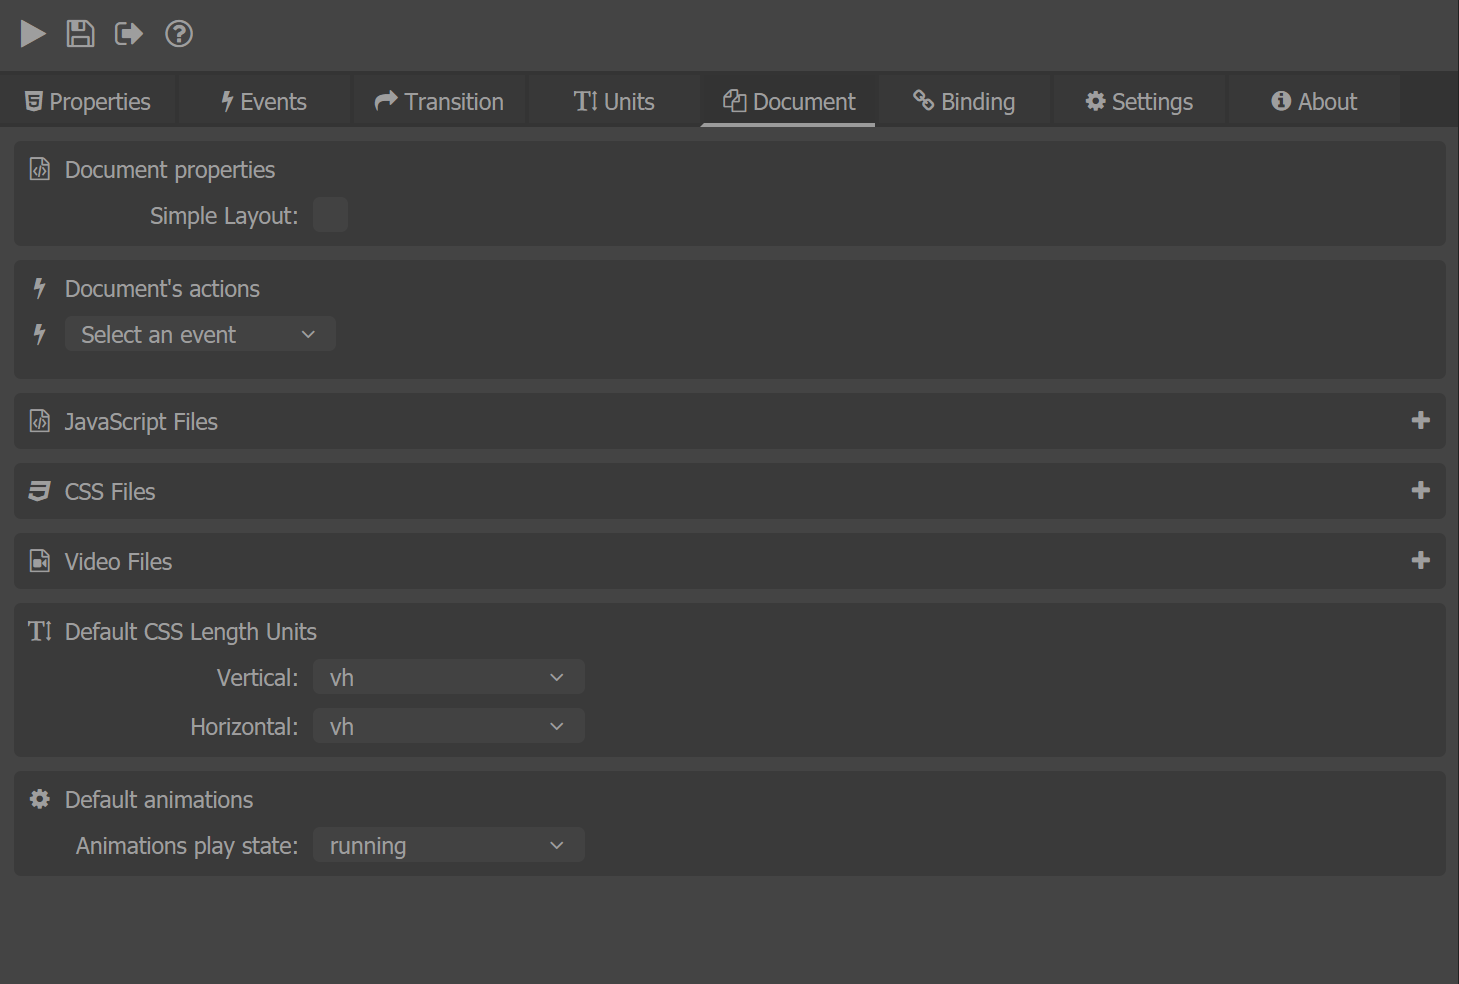This screenshot has height=984, width=1459.
Task: Open the About tab
Action: point(1314,101)
